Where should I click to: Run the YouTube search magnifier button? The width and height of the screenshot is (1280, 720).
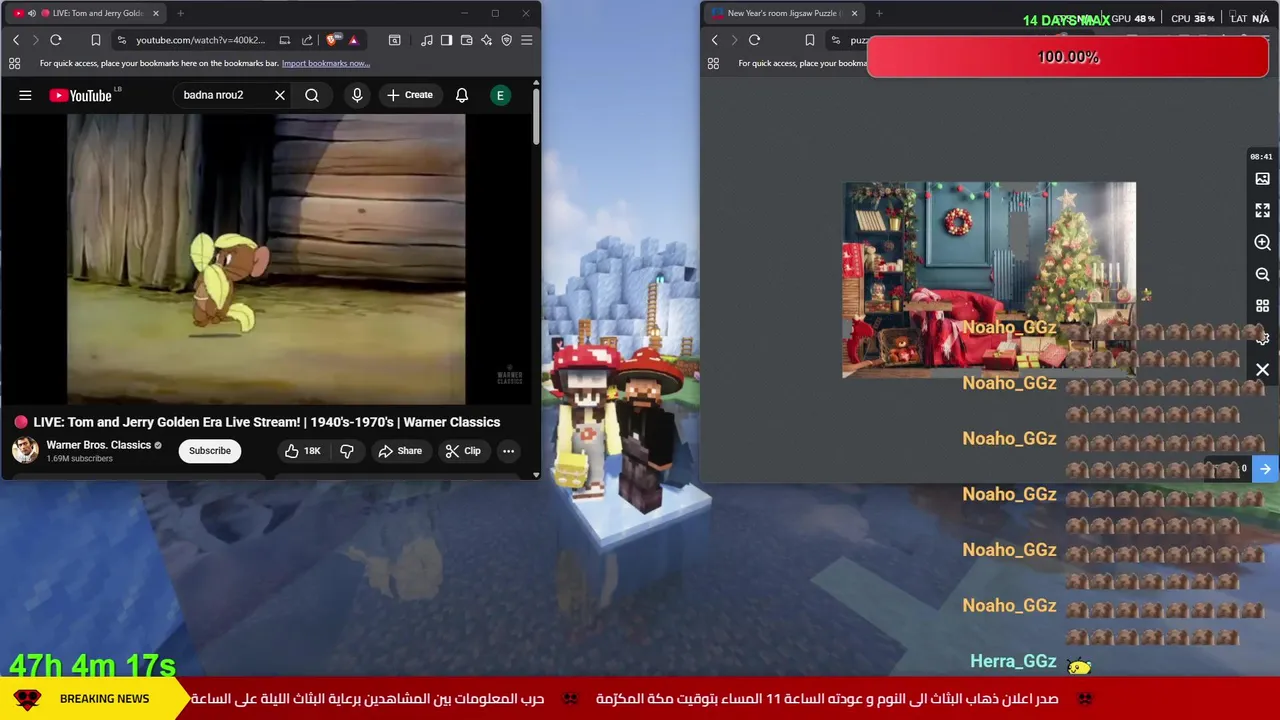click(x=312, y=95)
